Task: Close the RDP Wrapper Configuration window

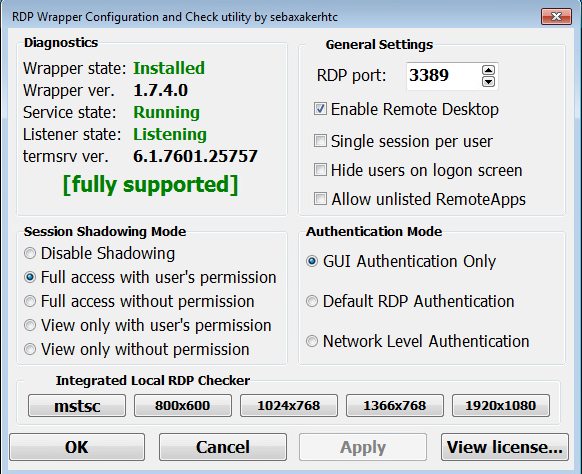Action: (556, 17)
